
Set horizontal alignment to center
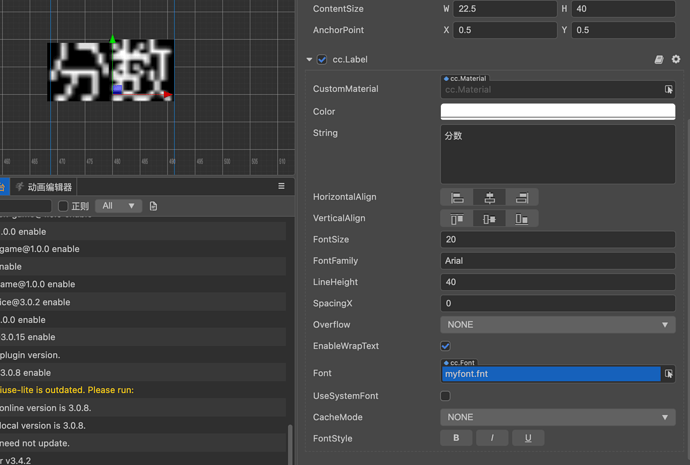489,198
